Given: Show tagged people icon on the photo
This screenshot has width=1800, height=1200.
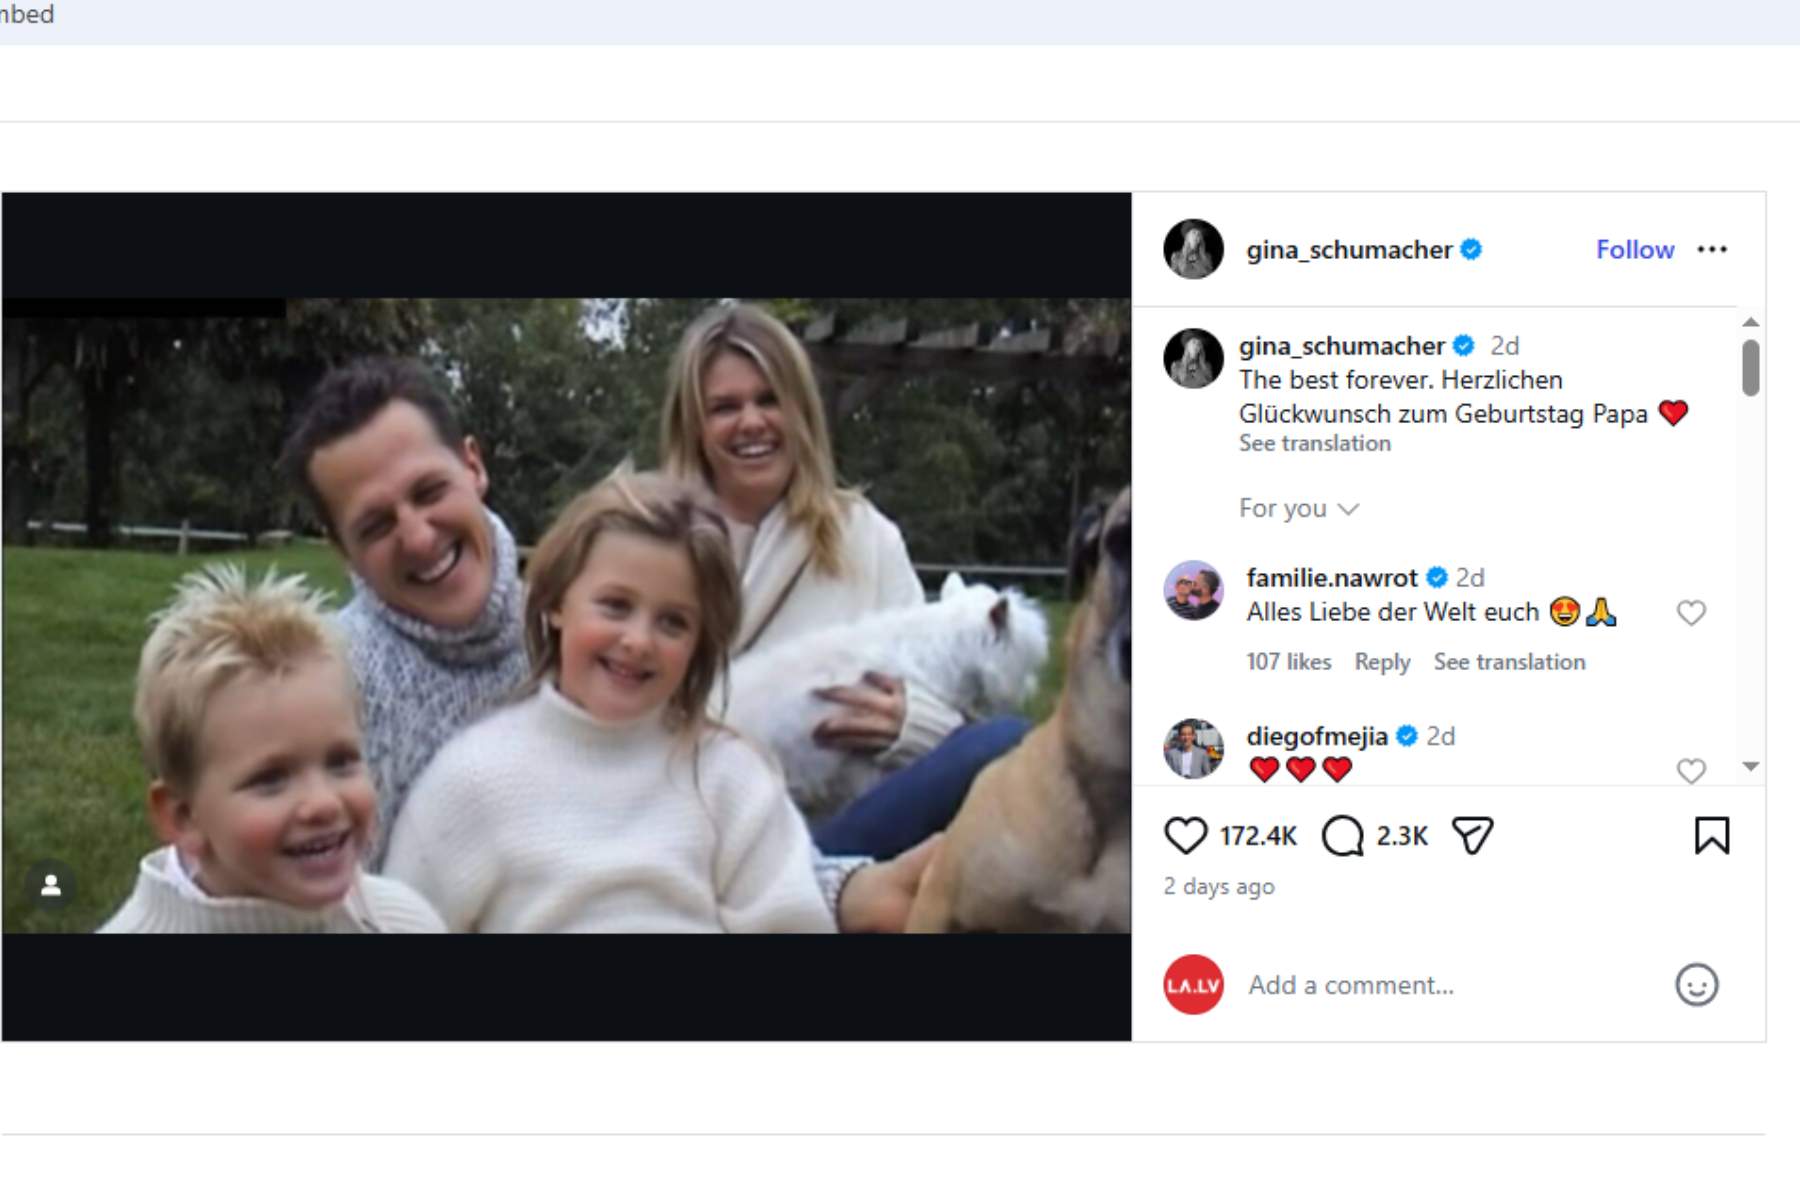Looking at the screenshot, I should [x=51, y=885].
